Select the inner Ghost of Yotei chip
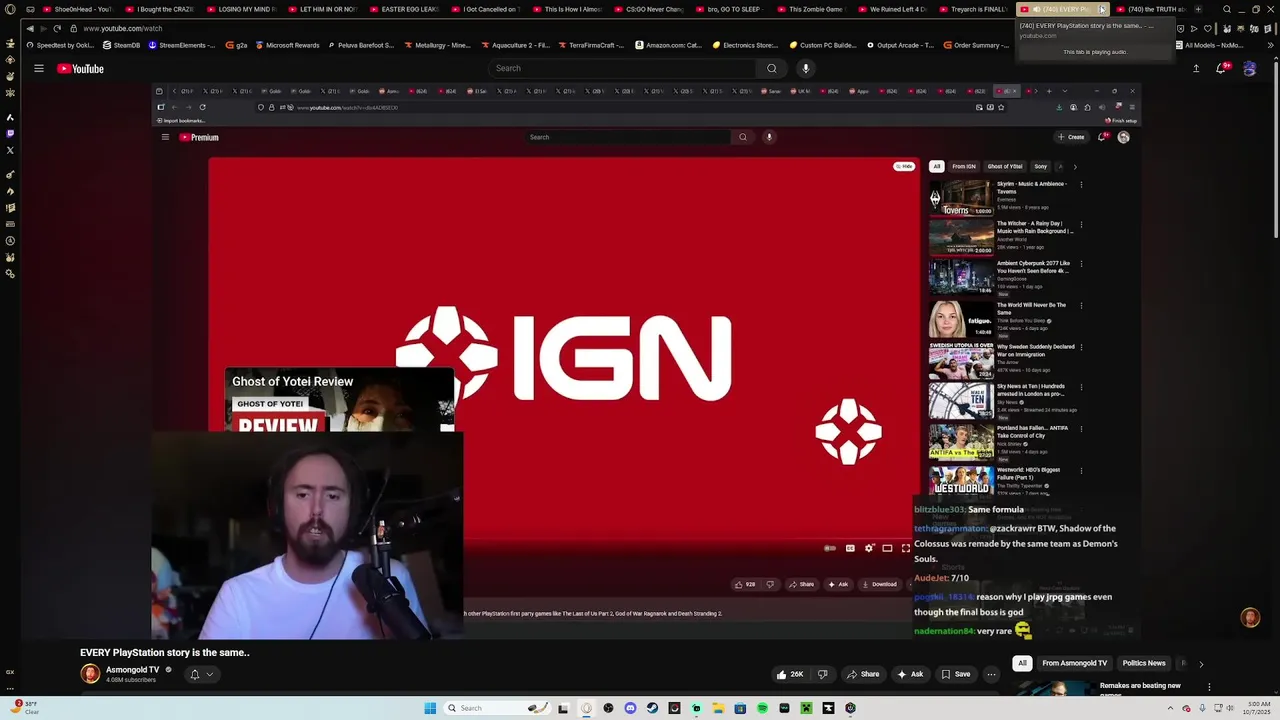 click(1004, 166)
